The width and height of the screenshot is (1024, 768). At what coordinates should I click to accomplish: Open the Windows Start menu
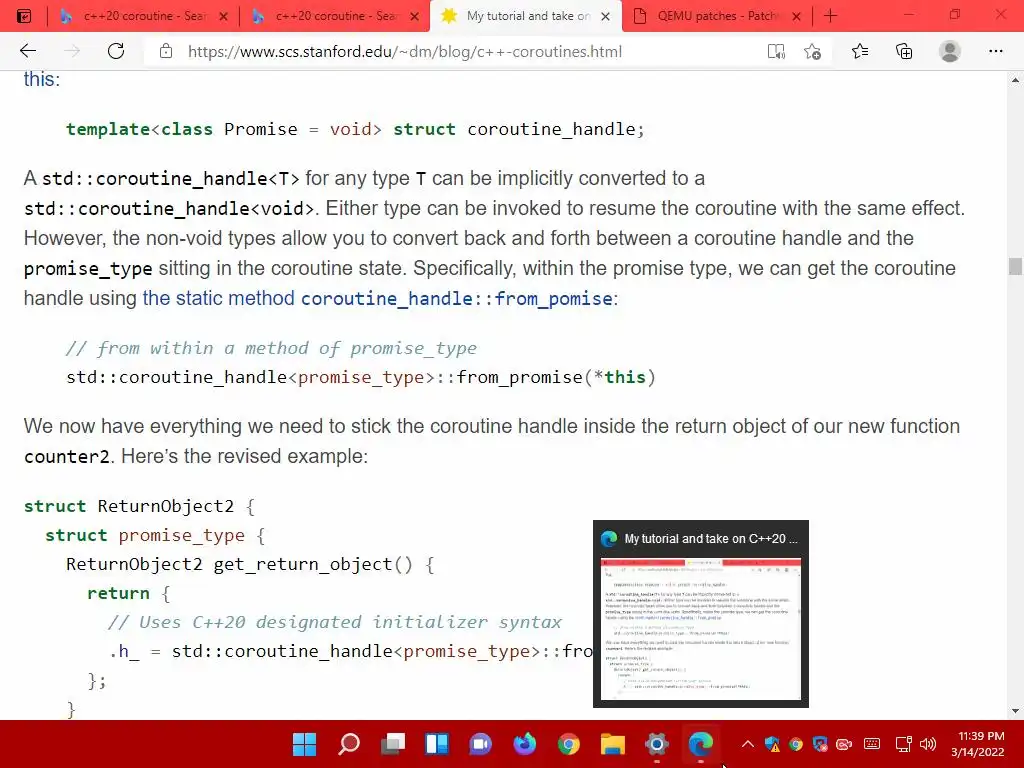point(304,744)
